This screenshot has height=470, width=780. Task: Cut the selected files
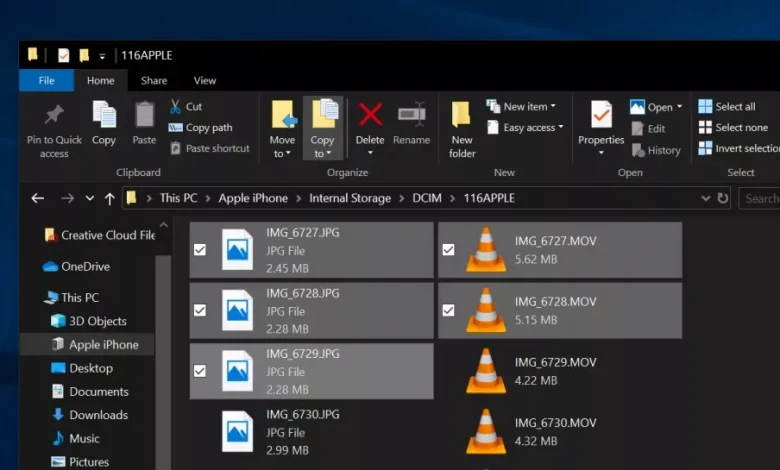(186, 106)
